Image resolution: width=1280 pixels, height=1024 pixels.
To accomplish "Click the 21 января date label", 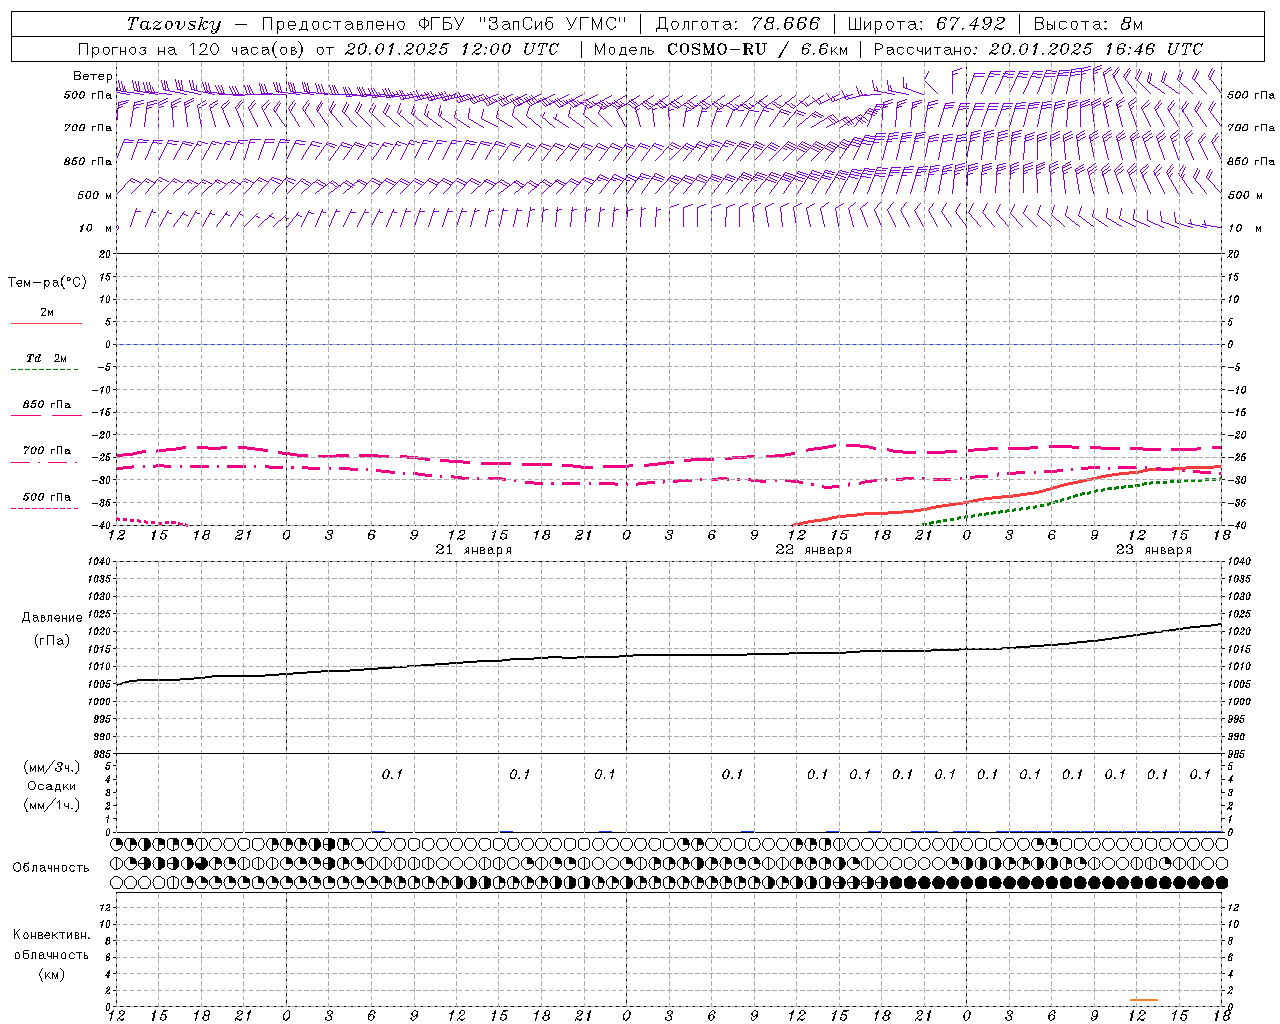I will pos(474,550).
